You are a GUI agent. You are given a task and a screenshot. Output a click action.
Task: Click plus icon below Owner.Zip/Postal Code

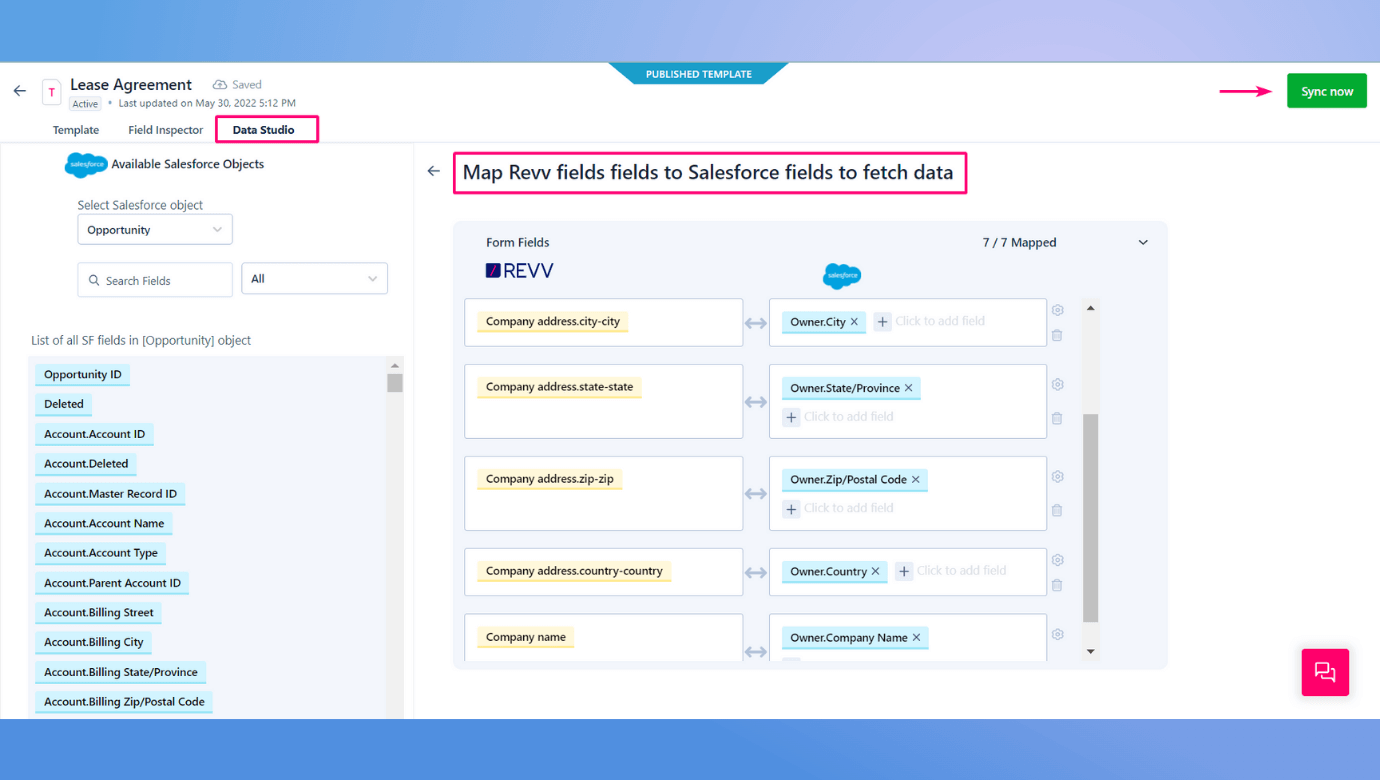[x=791, y=509]
